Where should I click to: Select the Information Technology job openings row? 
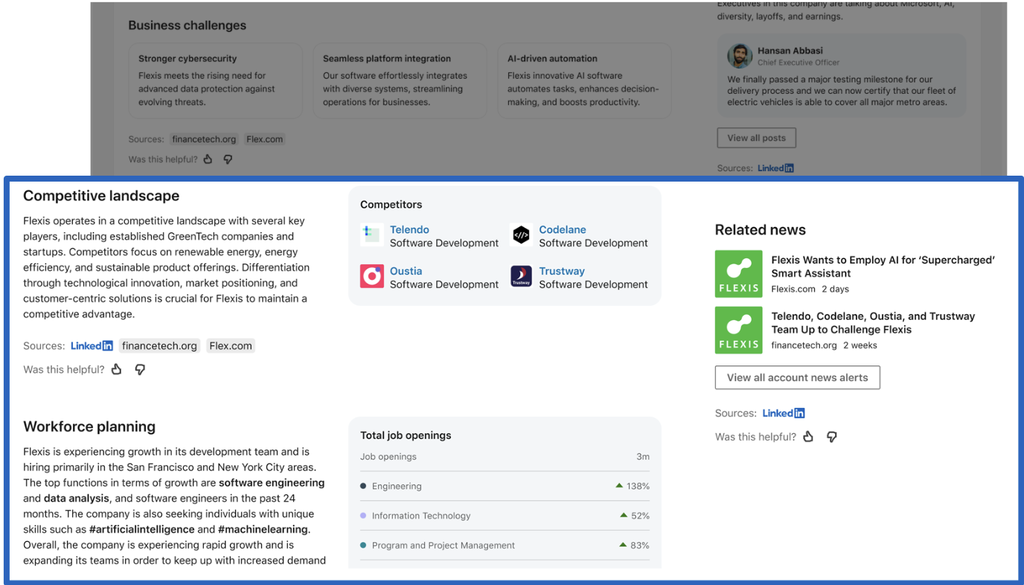(505, 516)
